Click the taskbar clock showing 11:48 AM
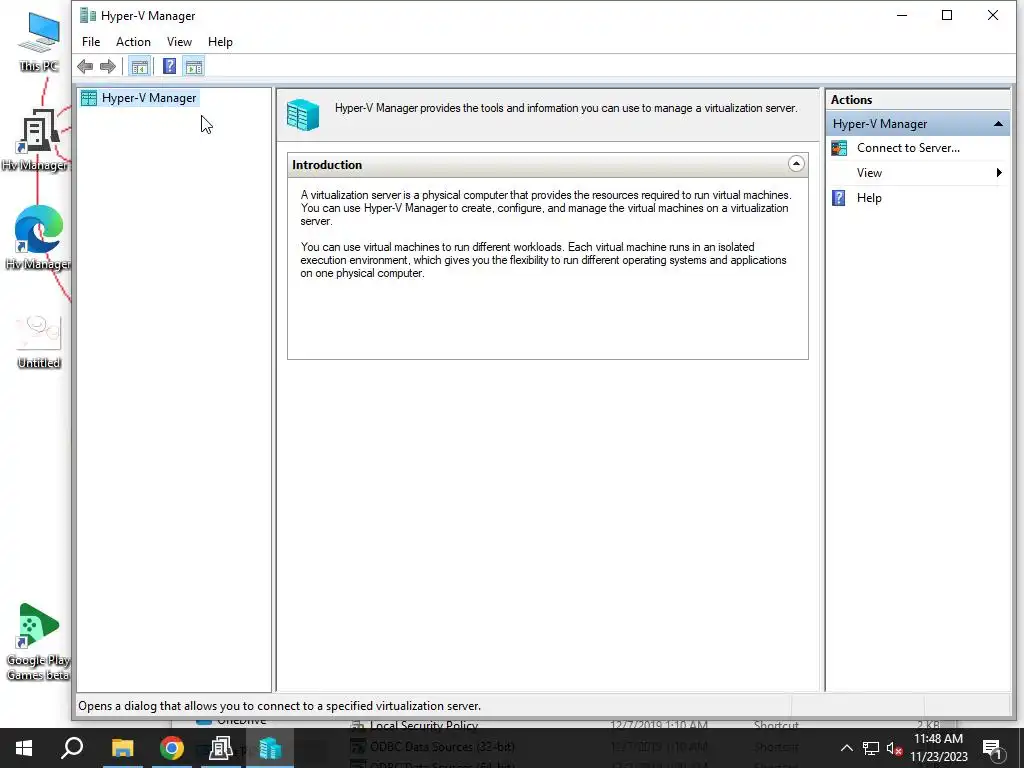Image resolution: width=1024 pixels, height=768 pixels. 939,748
